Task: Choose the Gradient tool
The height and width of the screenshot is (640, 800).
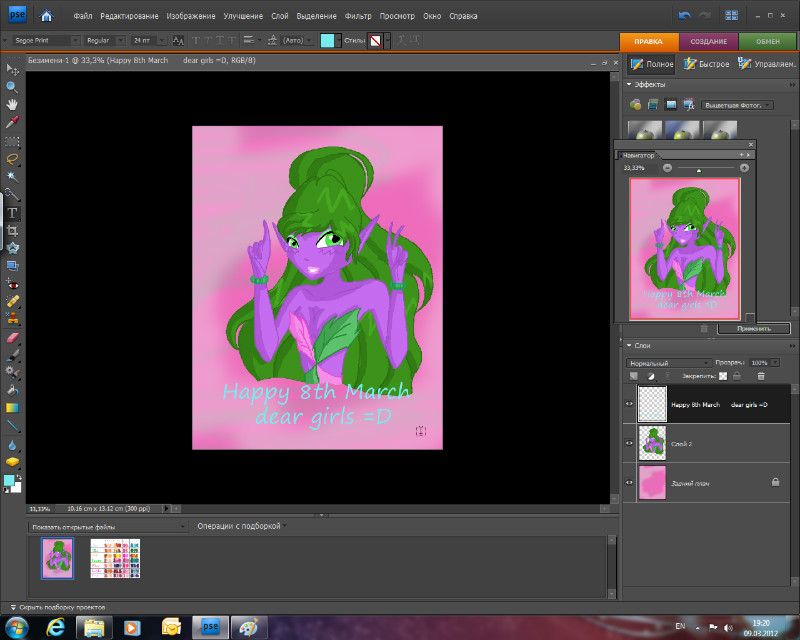Action: [13, 408]
